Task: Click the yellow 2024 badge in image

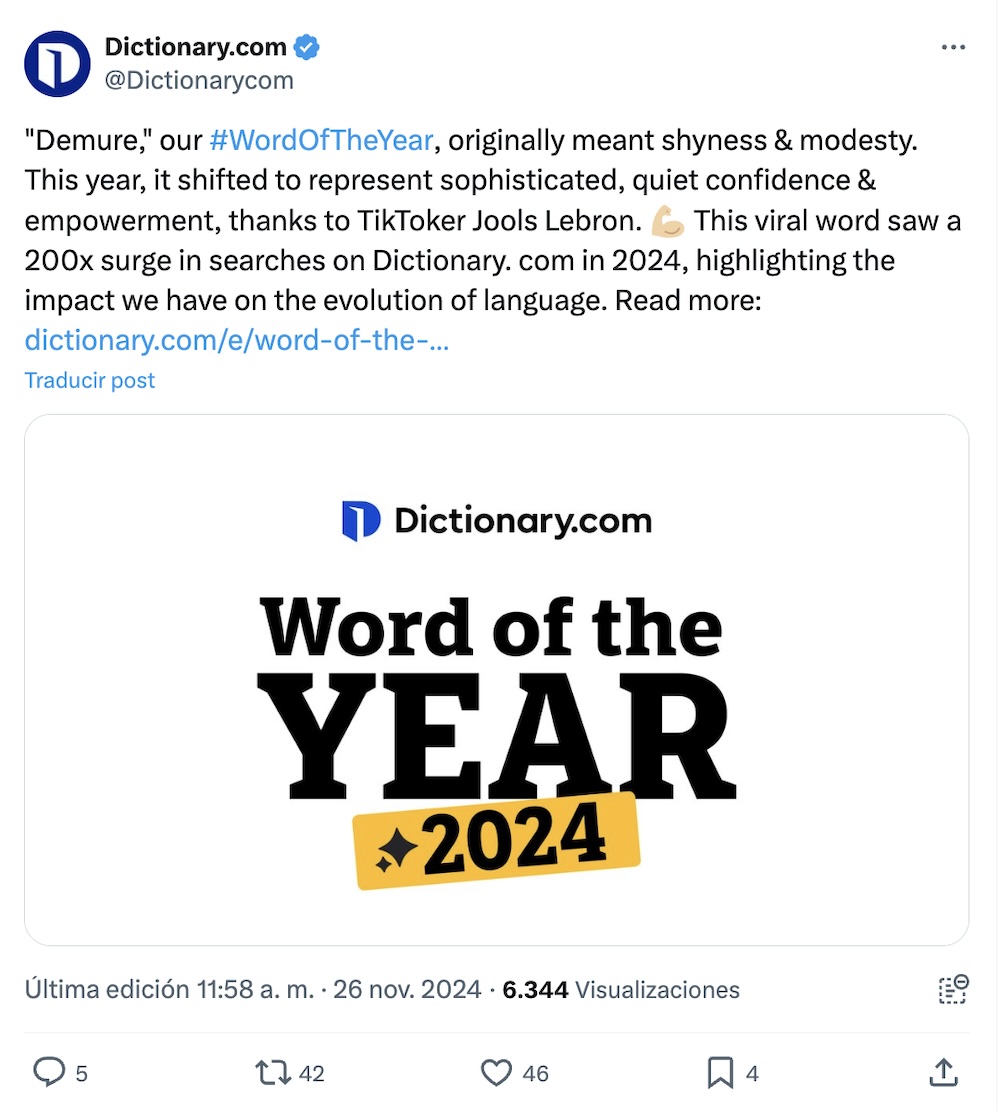Action: (x=497, y=840)
